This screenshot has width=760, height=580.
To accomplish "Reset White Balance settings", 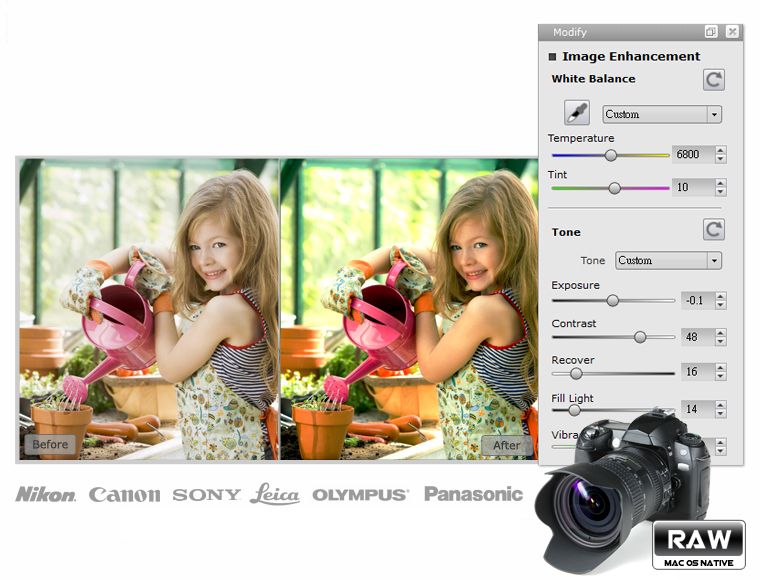I will point(713,79).
